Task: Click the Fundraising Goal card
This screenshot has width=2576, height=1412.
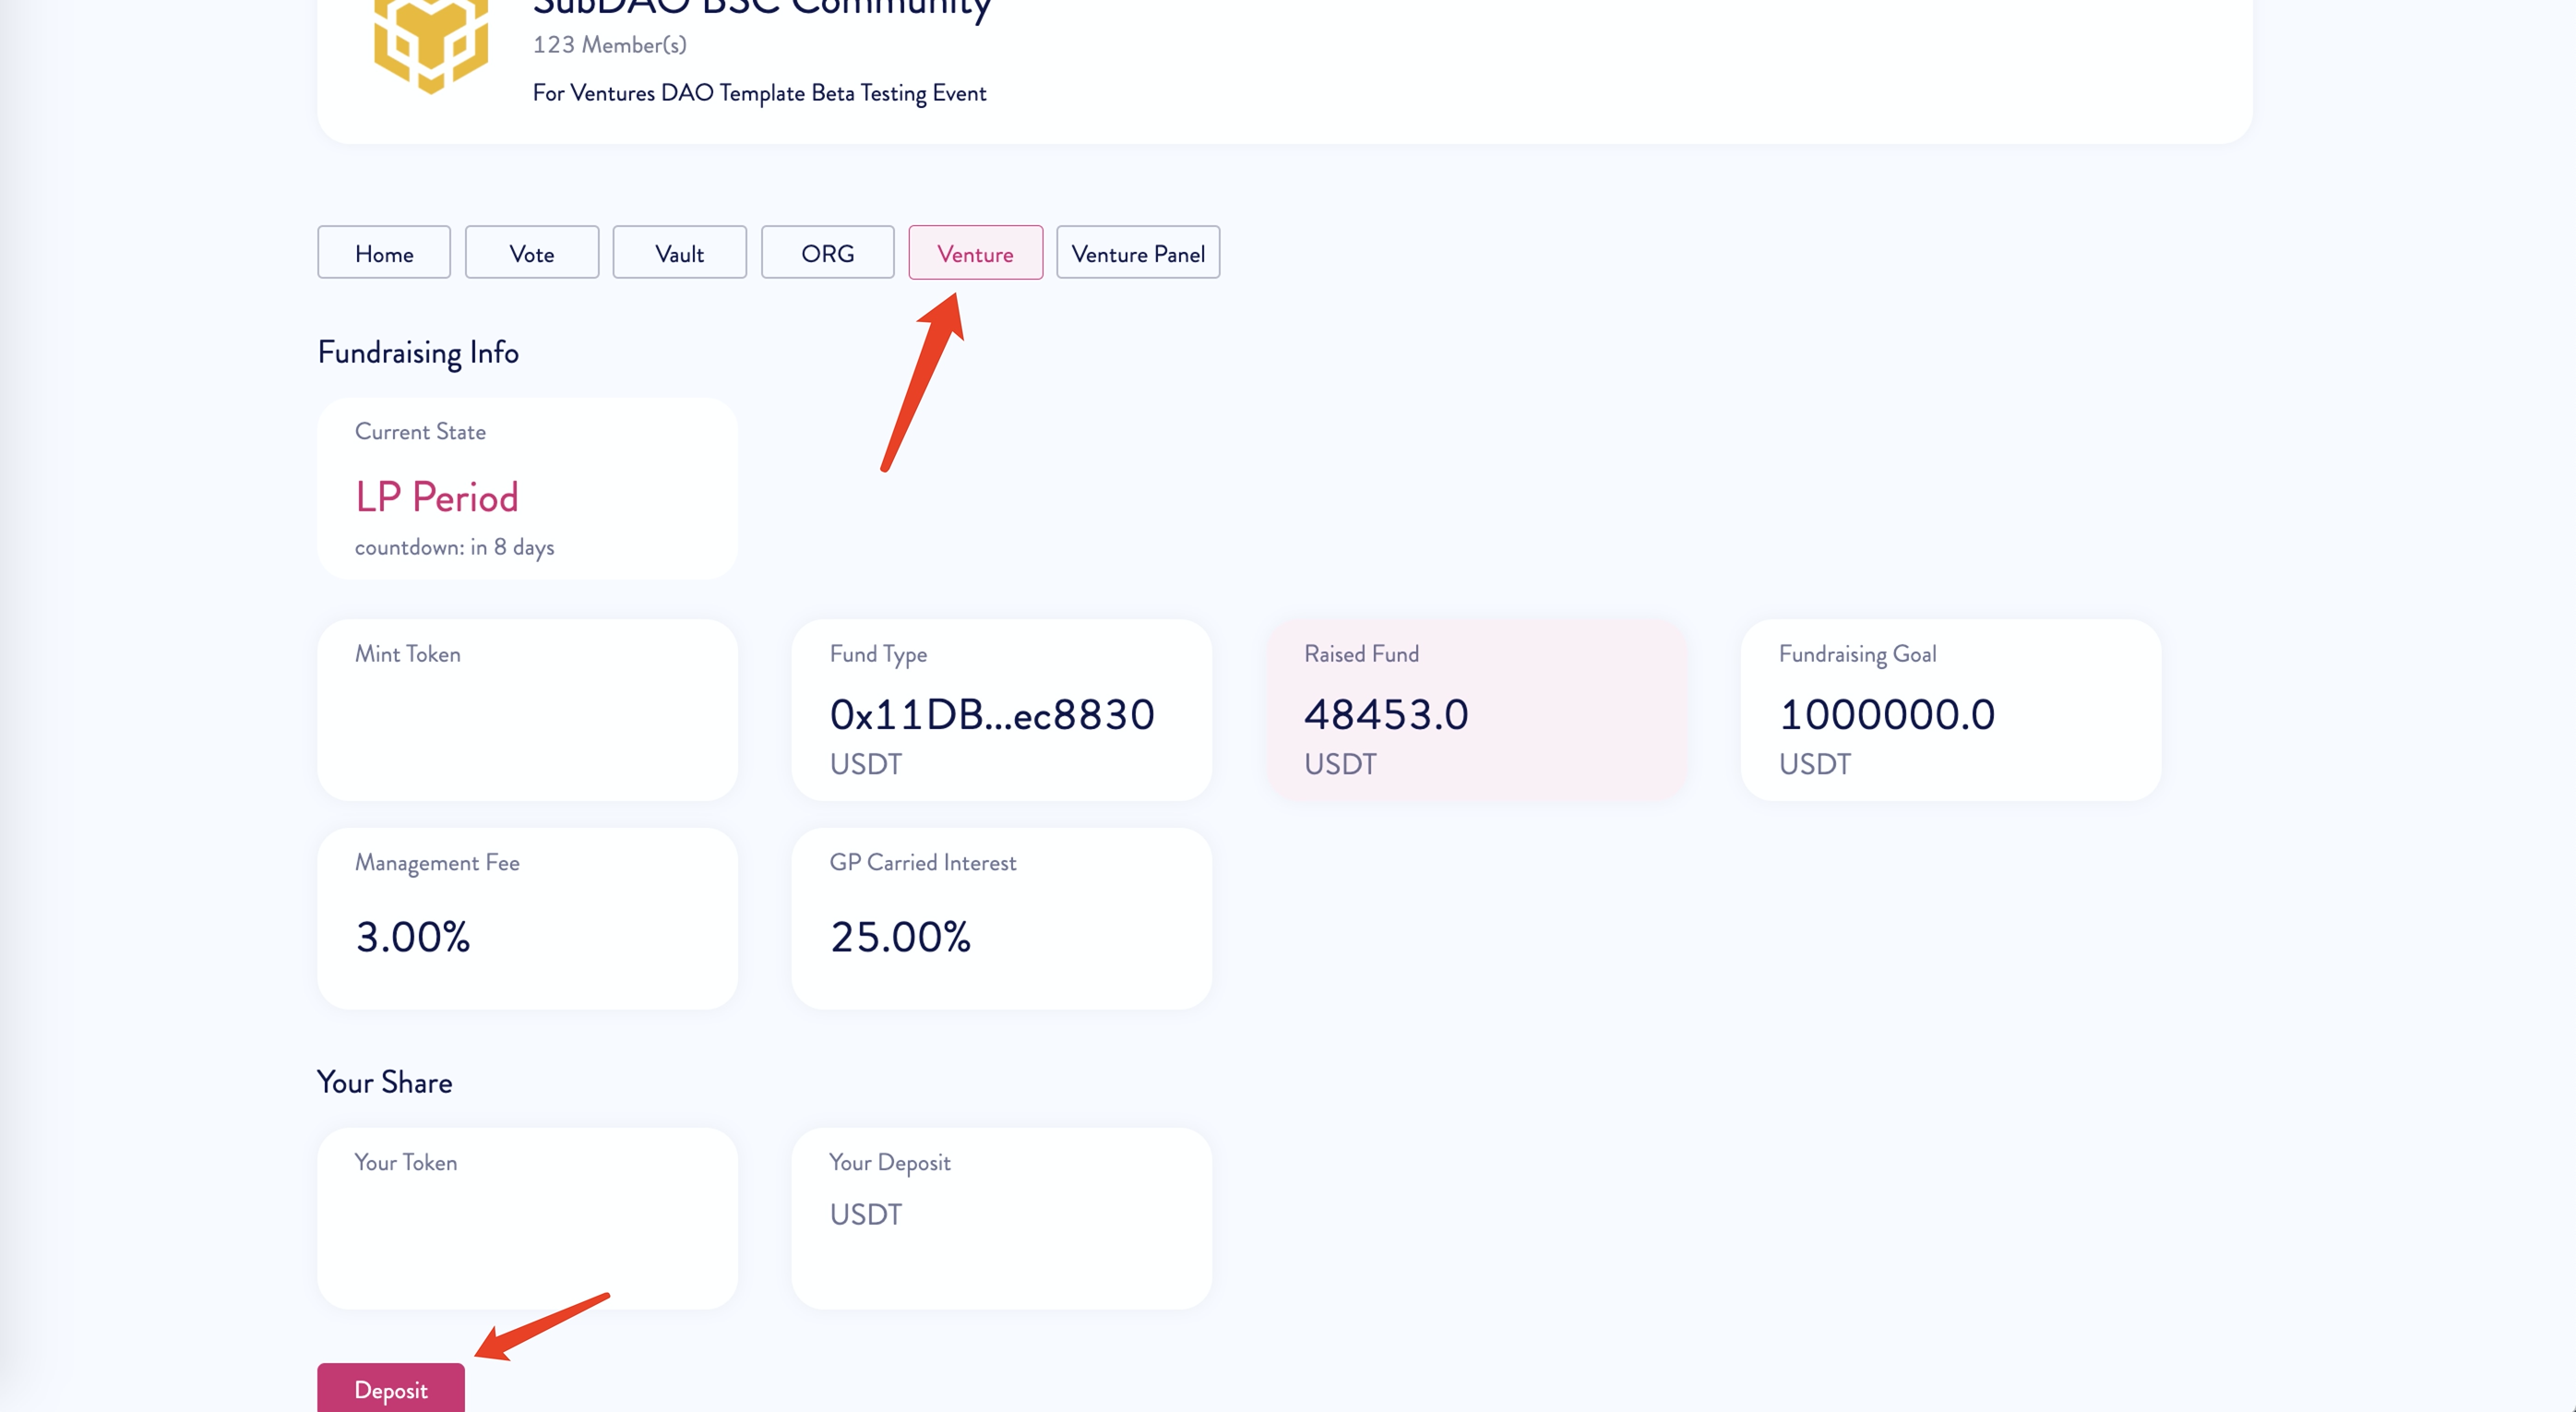Action: (1950, 710)
